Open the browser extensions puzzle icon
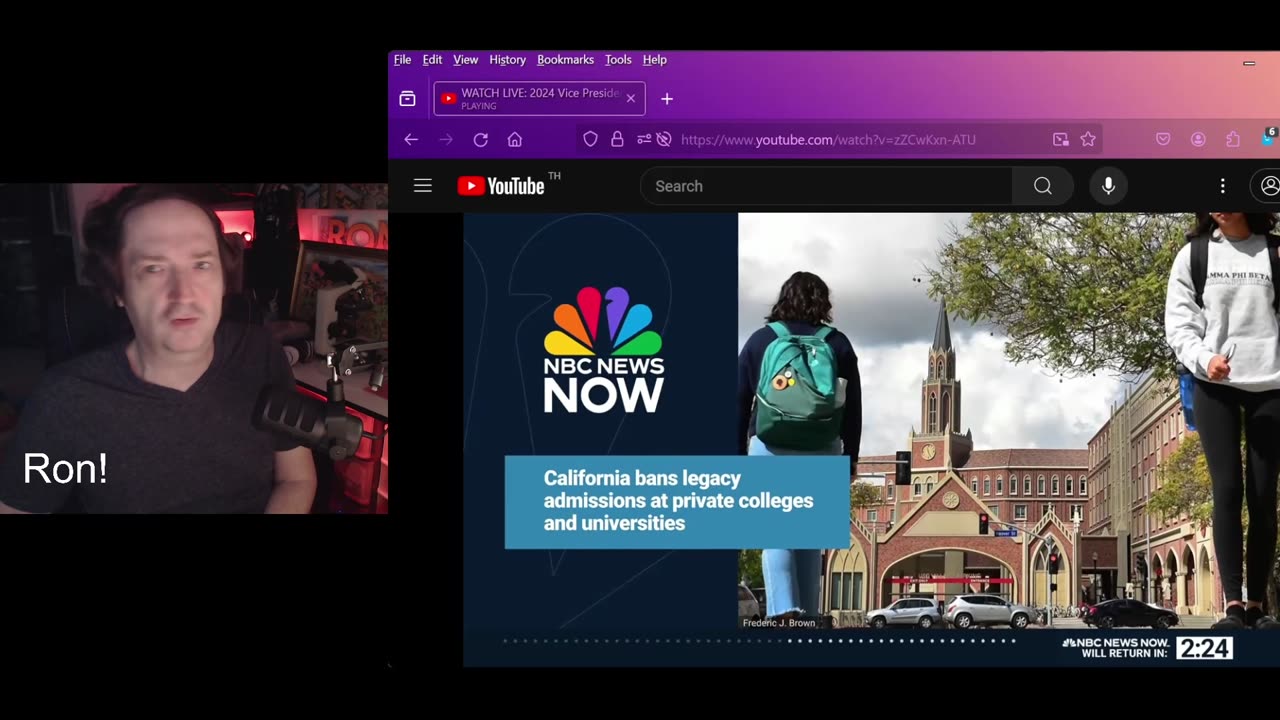 [x=1233, y=140]
